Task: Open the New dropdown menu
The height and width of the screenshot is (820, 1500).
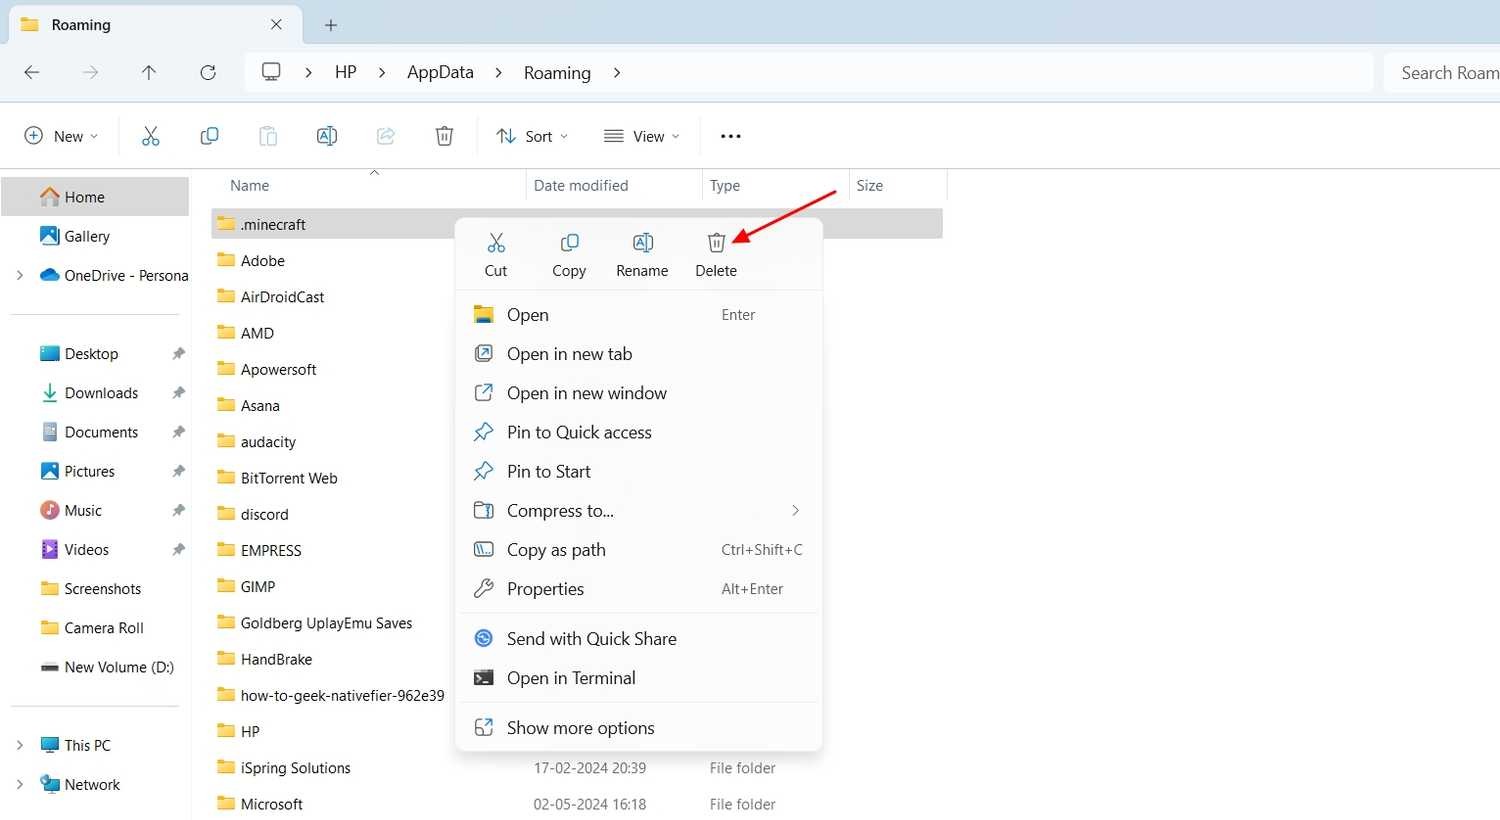Action: click(x=61, y=136)
